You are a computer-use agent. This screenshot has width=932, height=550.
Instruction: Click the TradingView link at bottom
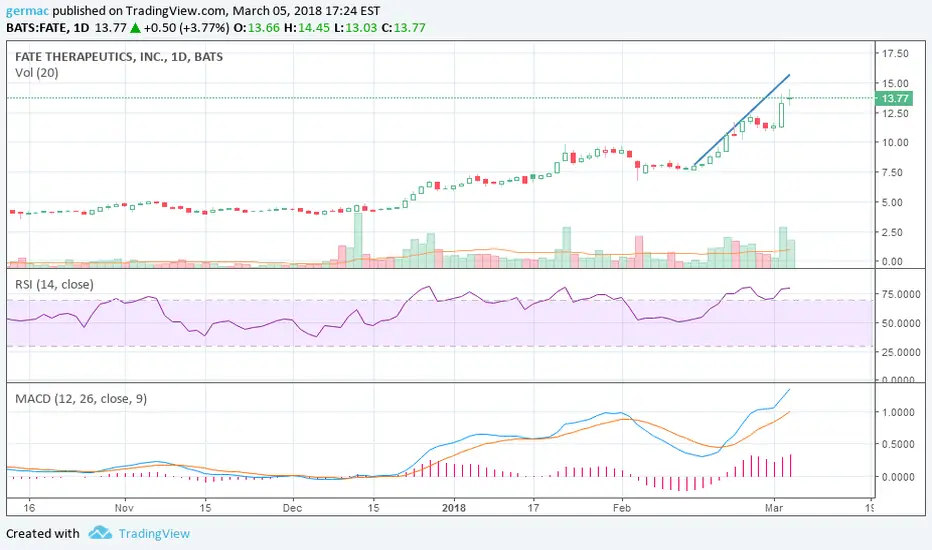point(154,533)
